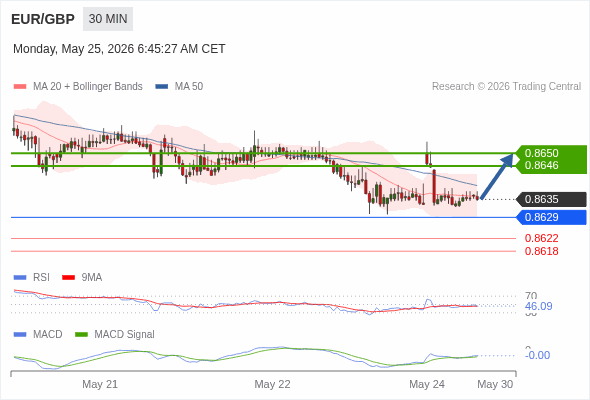Screen dimensions: 590x400
Task: Click the RSI legend label
Action: [41, 278]
